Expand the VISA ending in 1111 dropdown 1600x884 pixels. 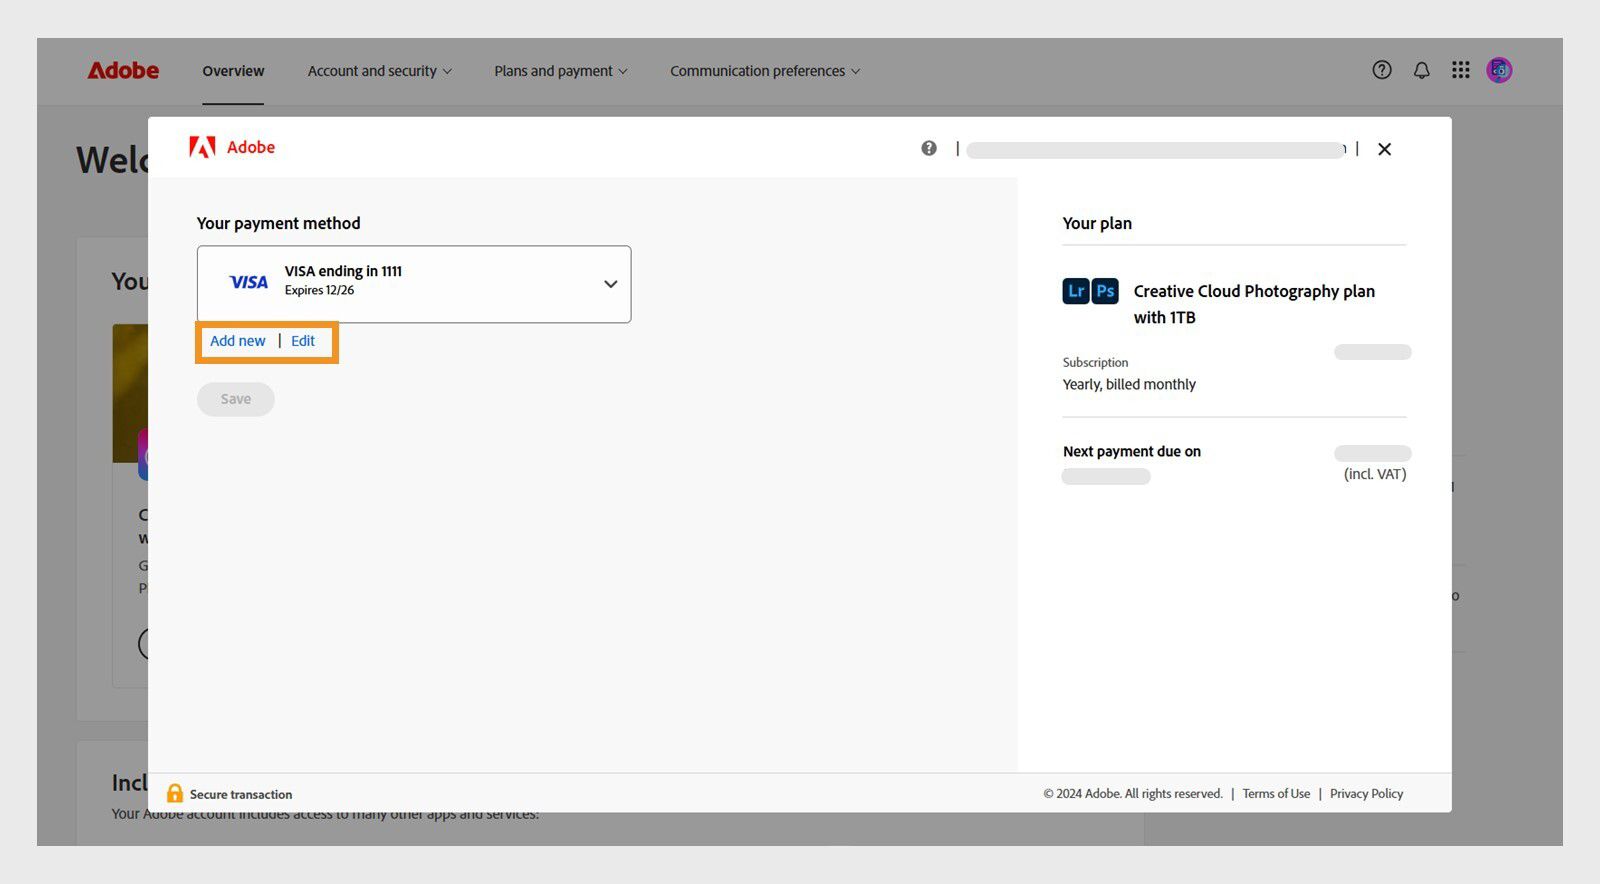pyautogui.click(x=610, y=284)
